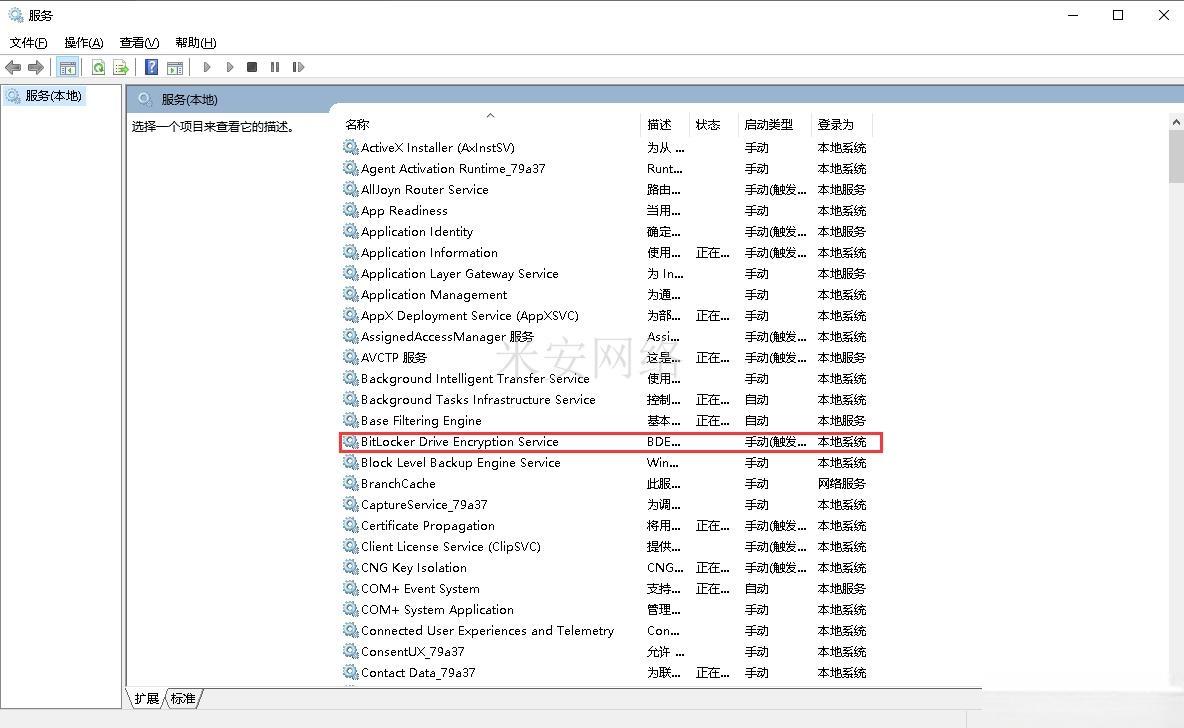
Task: Click the Start service play icon
Action: pyautogui.click(x=207, y=67)
